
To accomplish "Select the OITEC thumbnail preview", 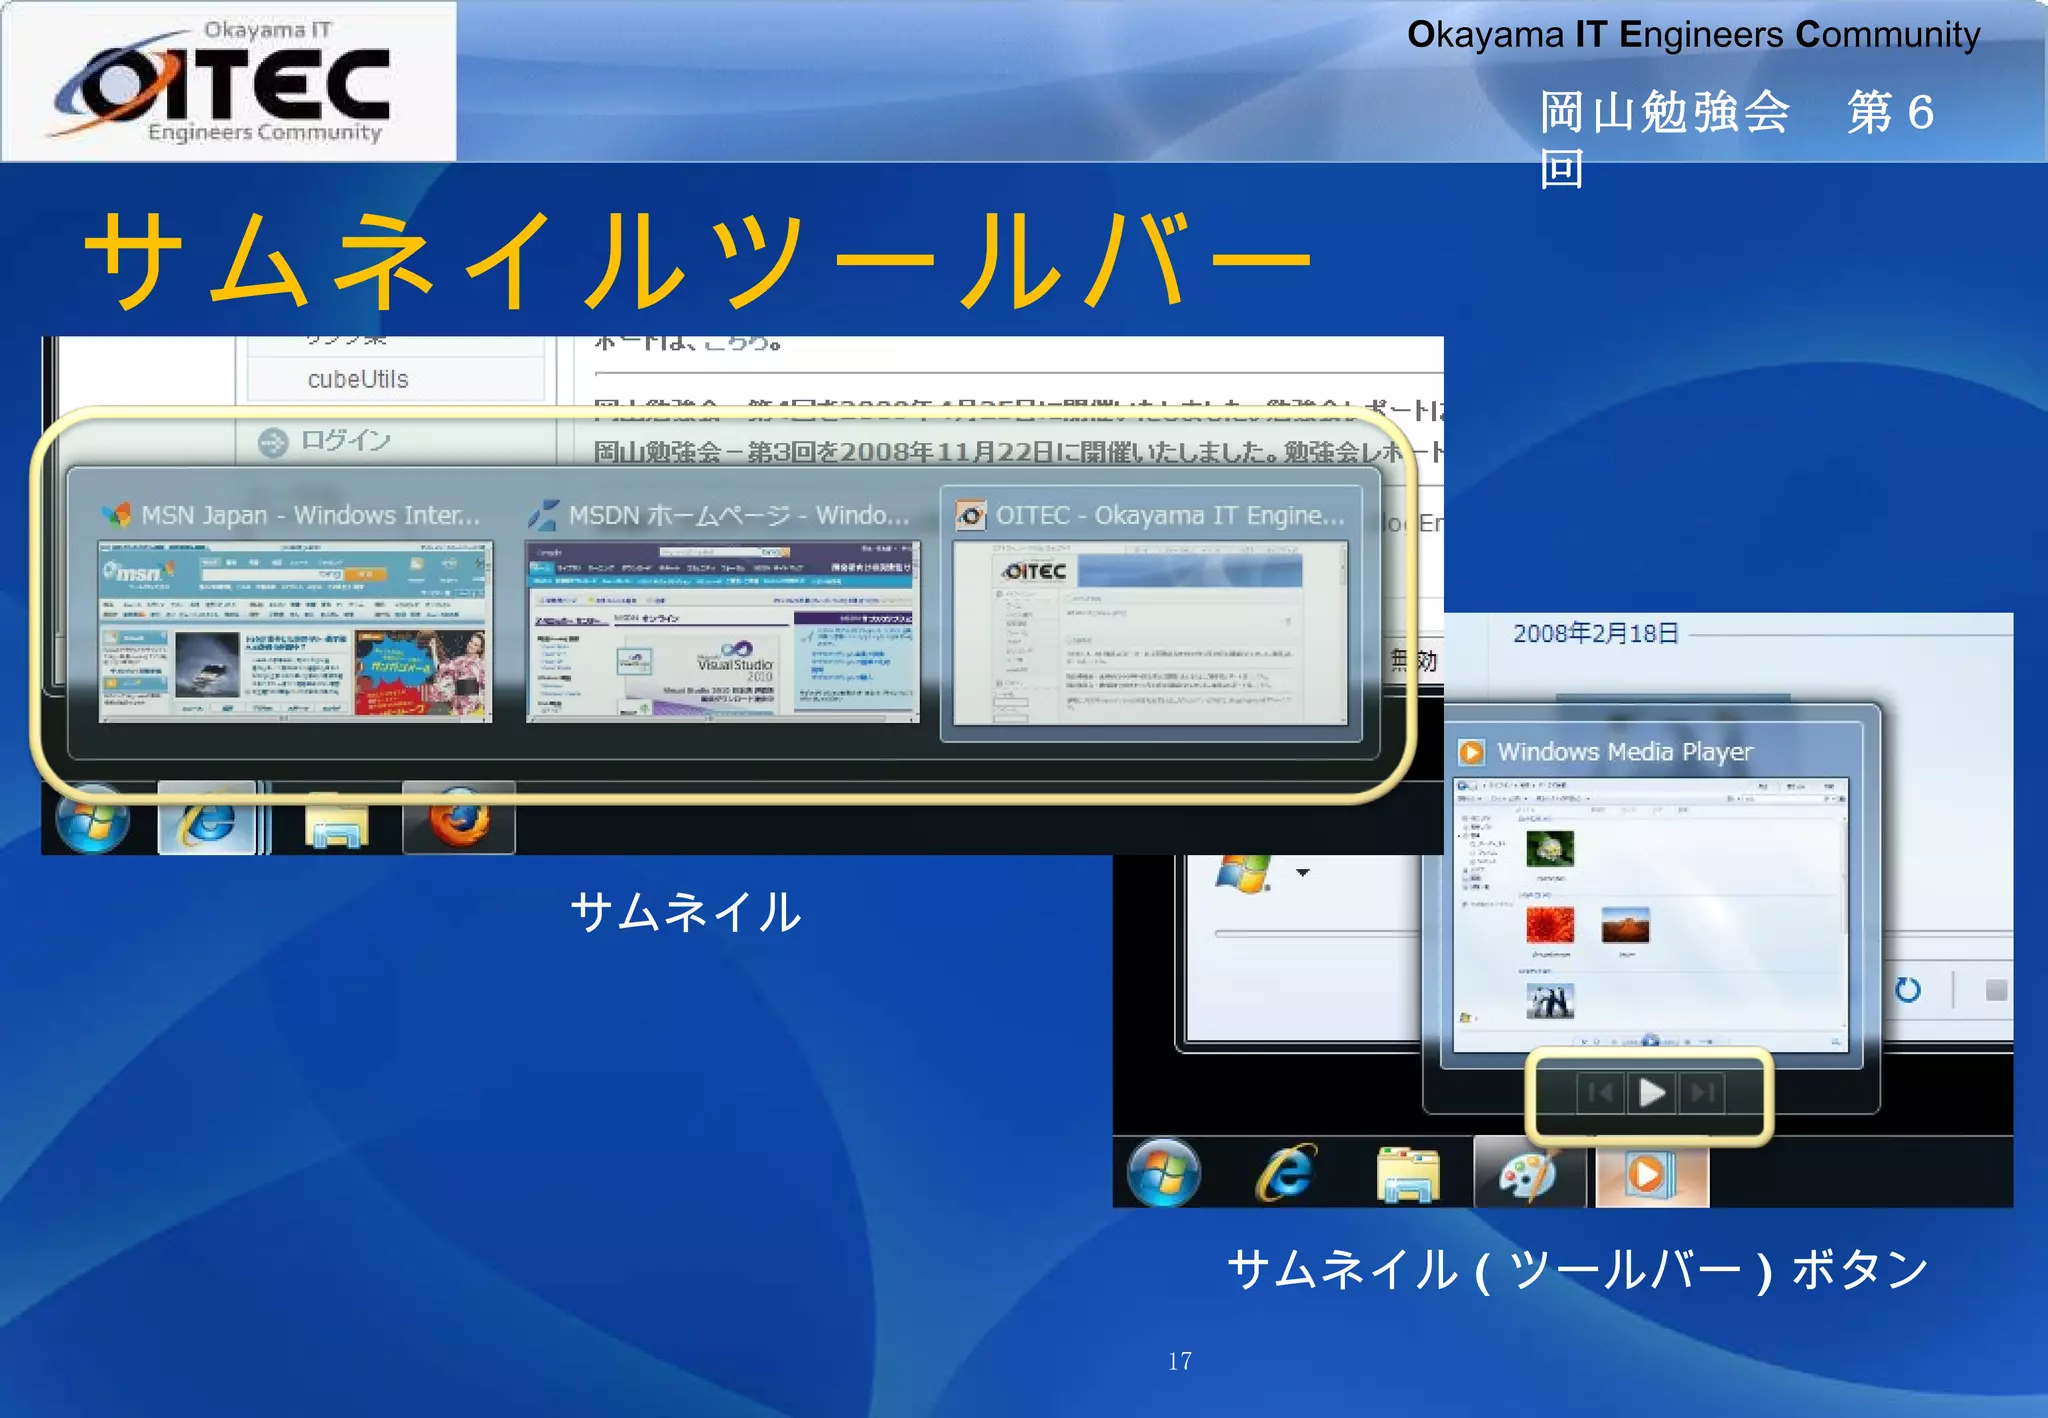I will coord(1150,633).
